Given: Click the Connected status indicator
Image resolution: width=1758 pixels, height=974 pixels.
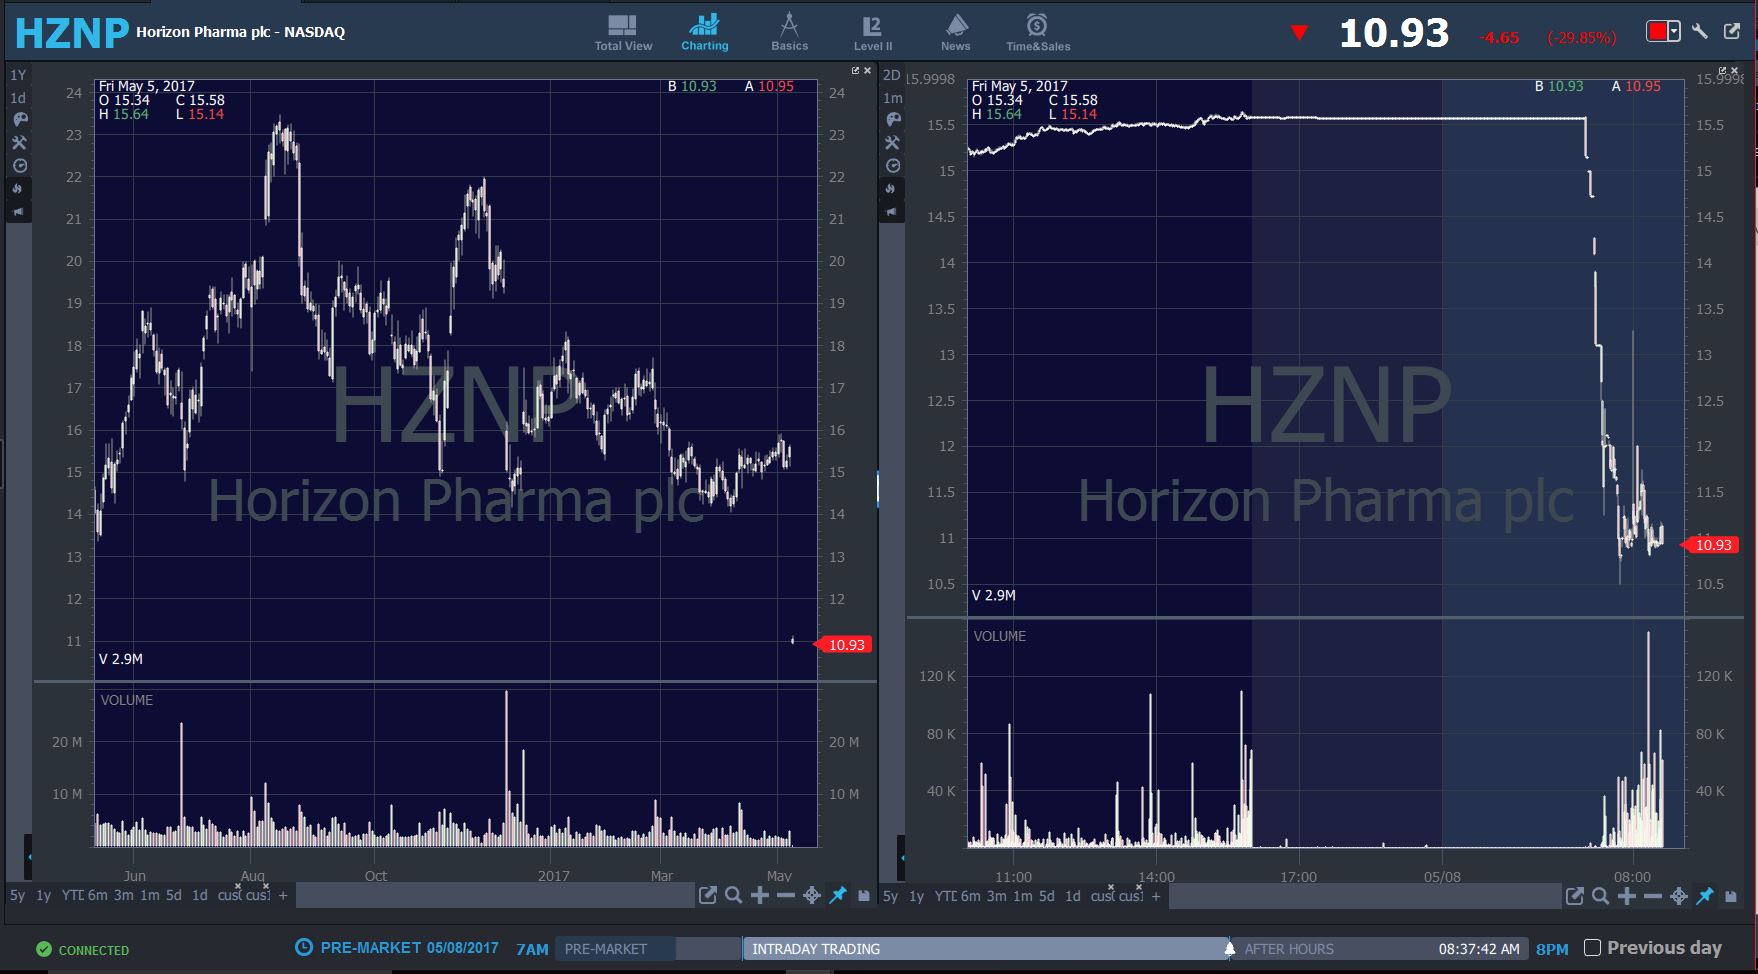Looking at the screenshot, I should (x=83, y=950).
